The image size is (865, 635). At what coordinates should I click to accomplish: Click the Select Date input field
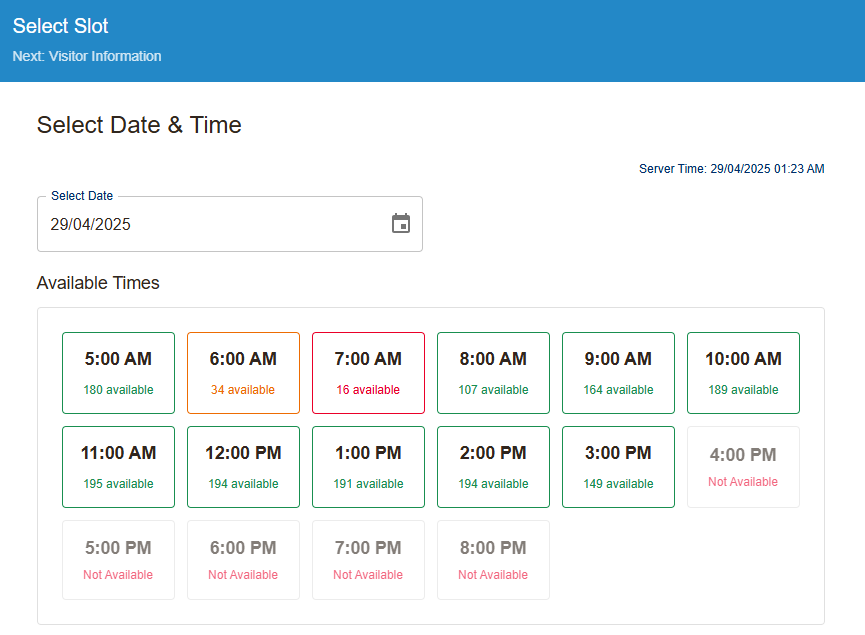(x=210, y=224)
